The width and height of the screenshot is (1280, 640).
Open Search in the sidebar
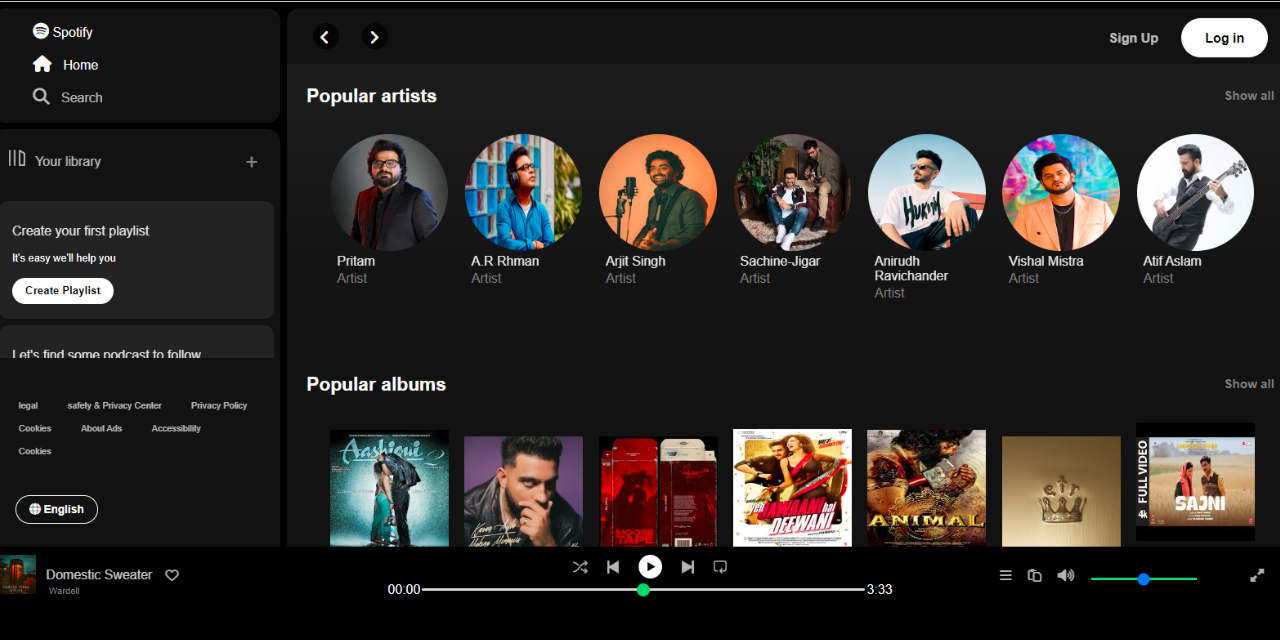point(68,97)
